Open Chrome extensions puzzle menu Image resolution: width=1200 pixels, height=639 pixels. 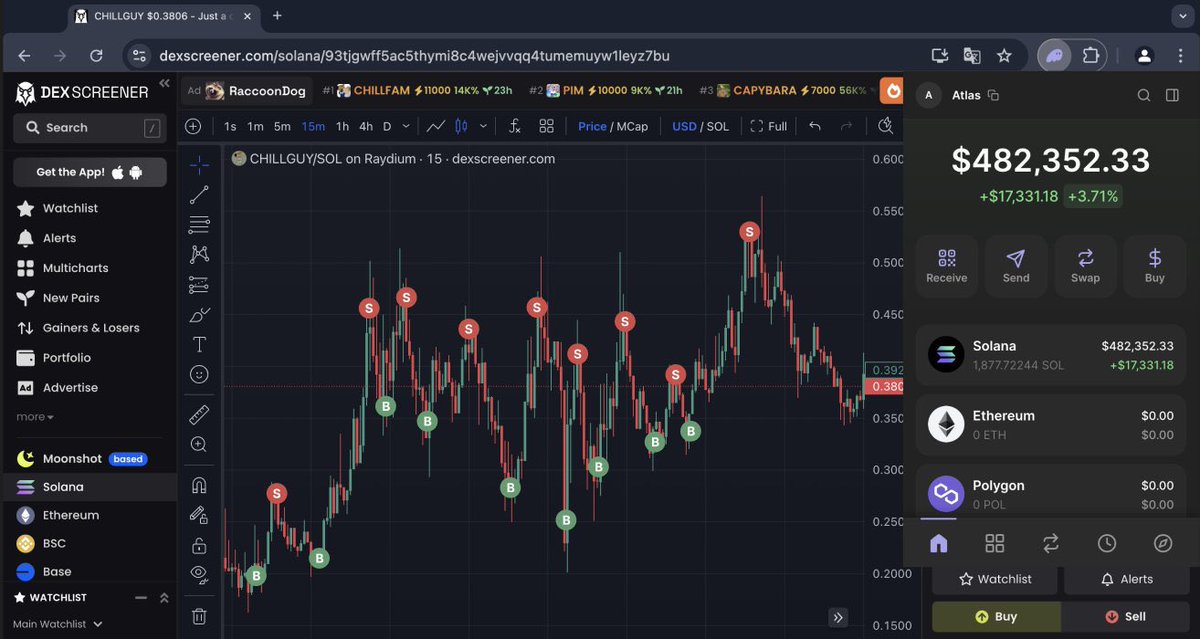(x=1092, y=55)
